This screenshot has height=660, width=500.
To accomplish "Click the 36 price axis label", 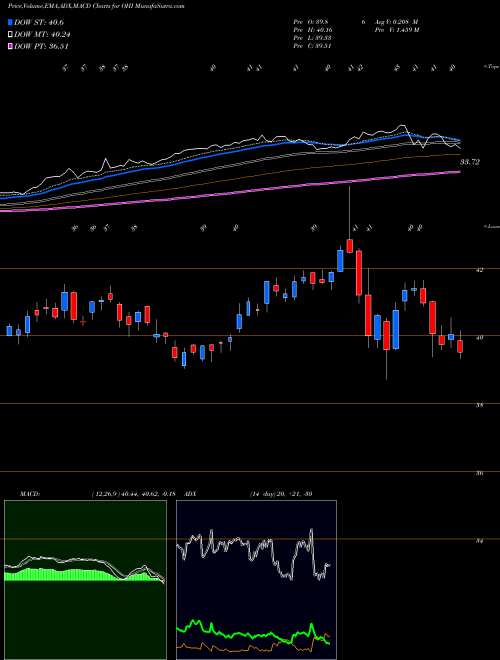I will point(481,474).
